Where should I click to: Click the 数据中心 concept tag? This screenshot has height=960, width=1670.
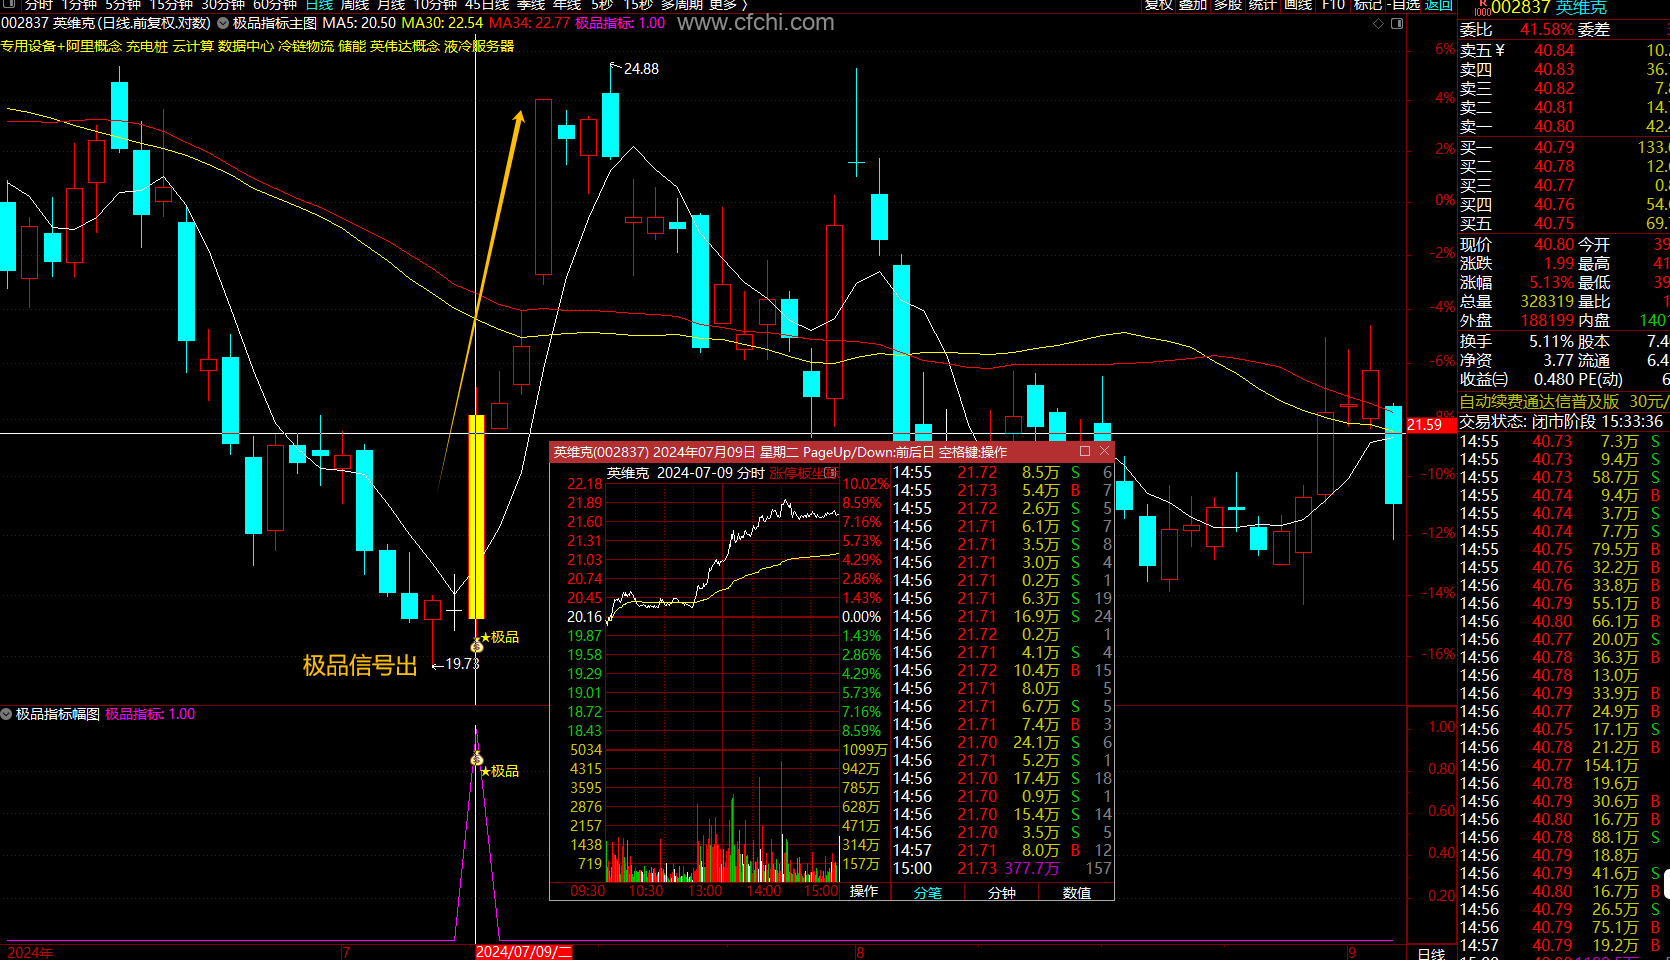(x=246, y=46)
